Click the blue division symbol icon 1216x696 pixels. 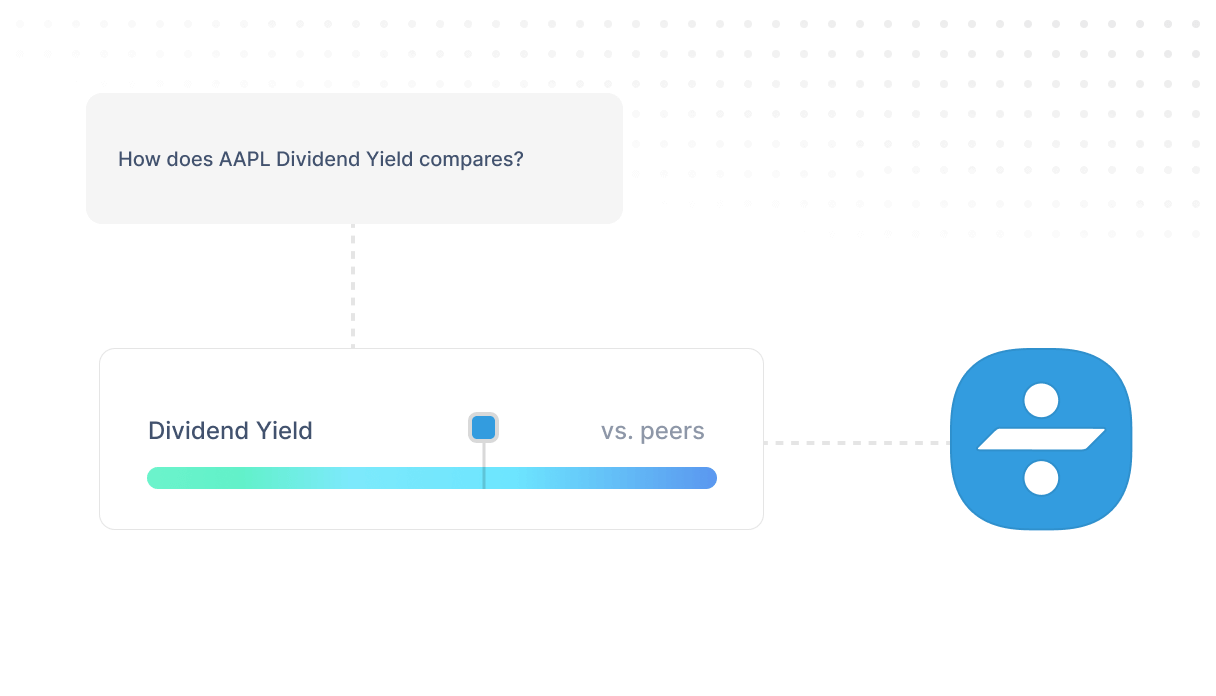[x=1040, y=439]
